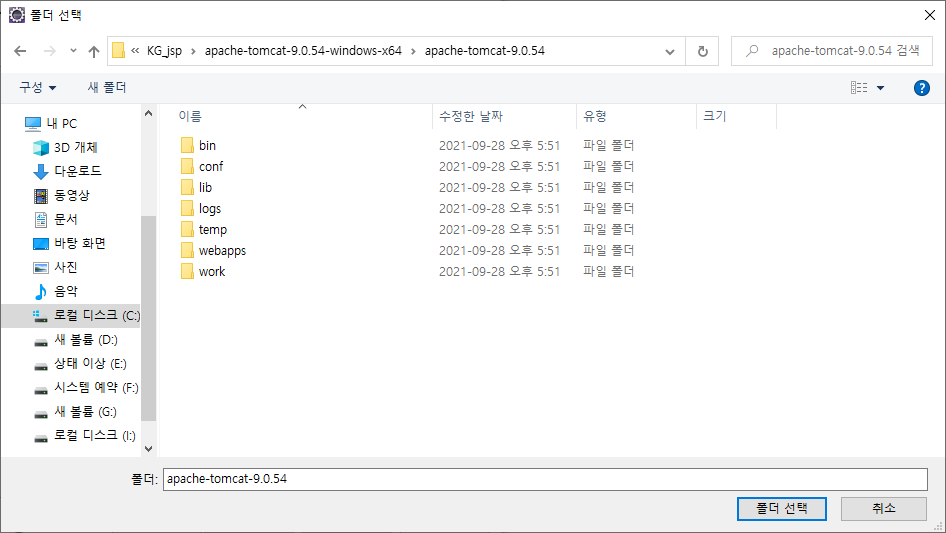Select the temp folder
The image size is (946, 533).
(212, 229)
